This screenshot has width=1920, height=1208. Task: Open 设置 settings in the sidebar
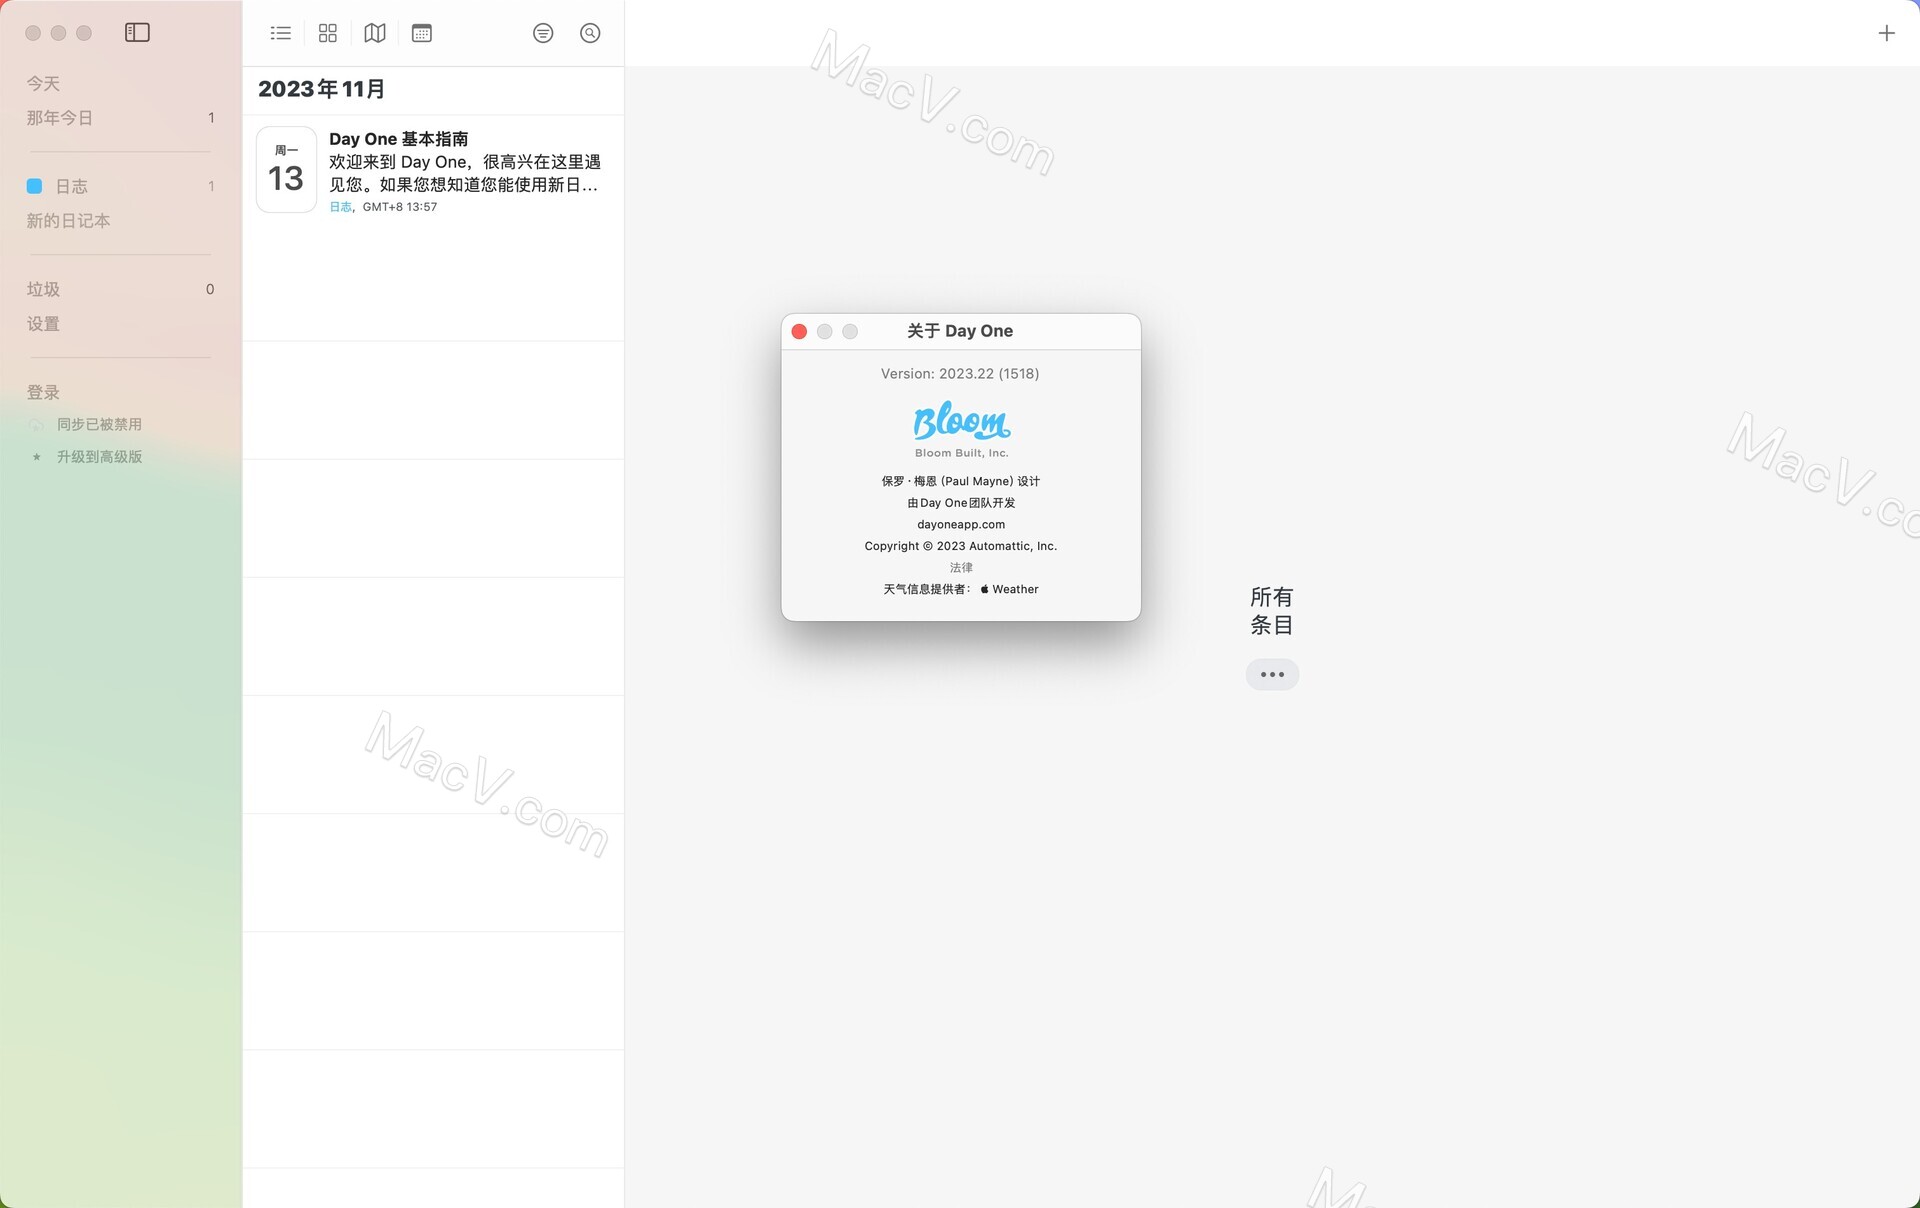[43, 324]
